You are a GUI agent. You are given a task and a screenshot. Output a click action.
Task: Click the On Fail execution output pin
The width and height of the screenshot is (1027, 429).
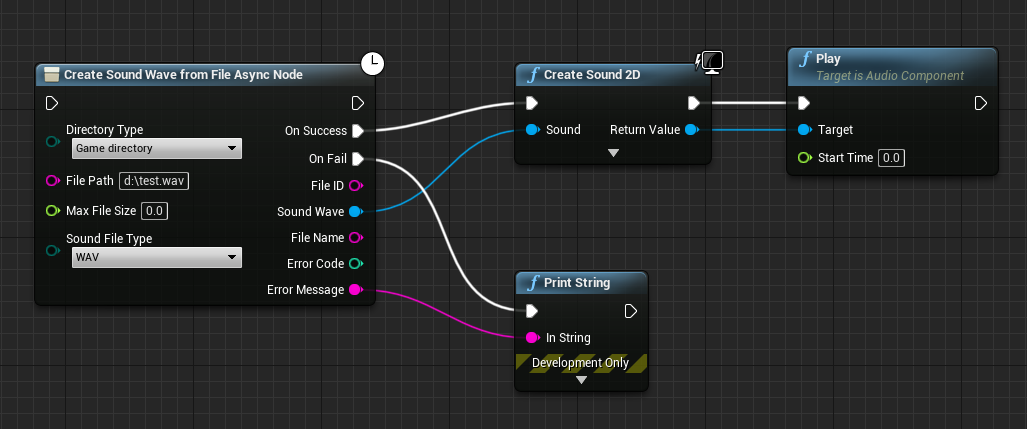pos(357,158)
